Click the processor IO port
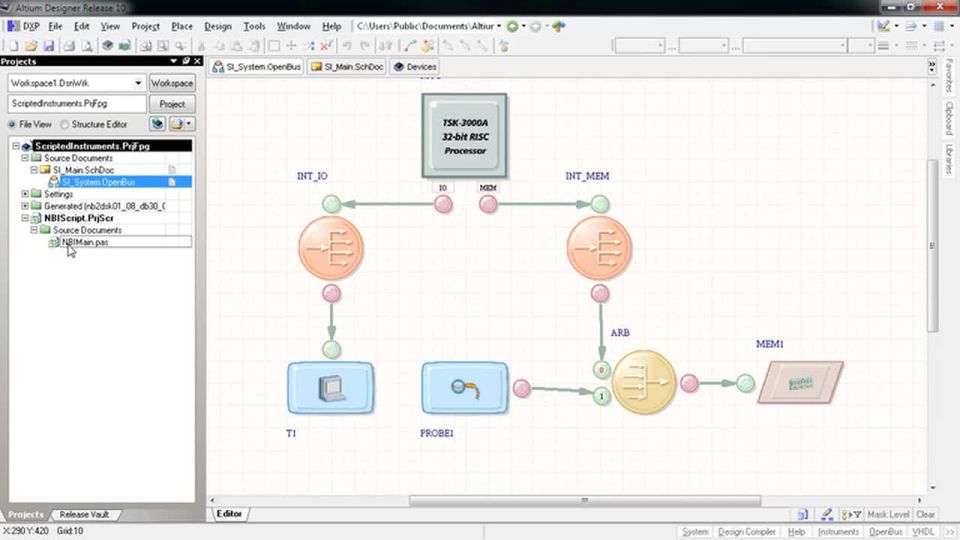 (443, 204)
